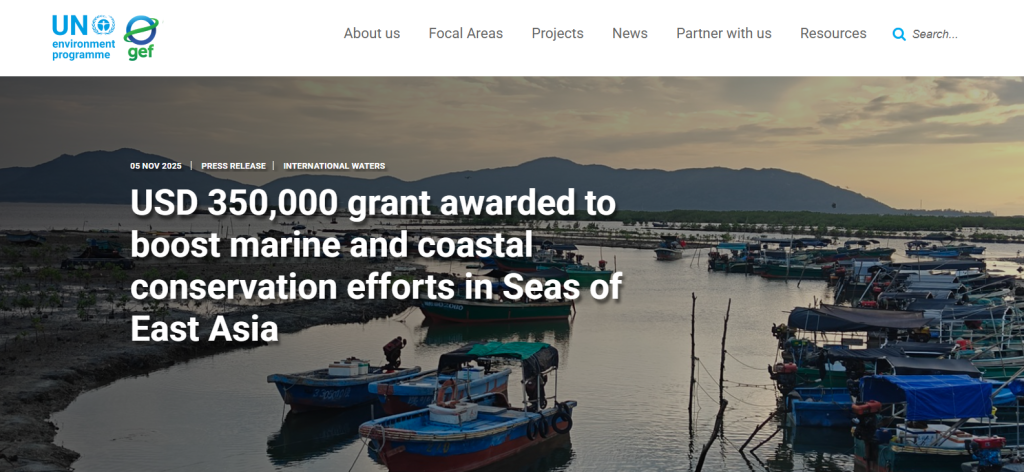Viewport: 1024px width, 472px height.
Task: Click the blue magnifying glass search icon
Action: click(x=899, y=34)
